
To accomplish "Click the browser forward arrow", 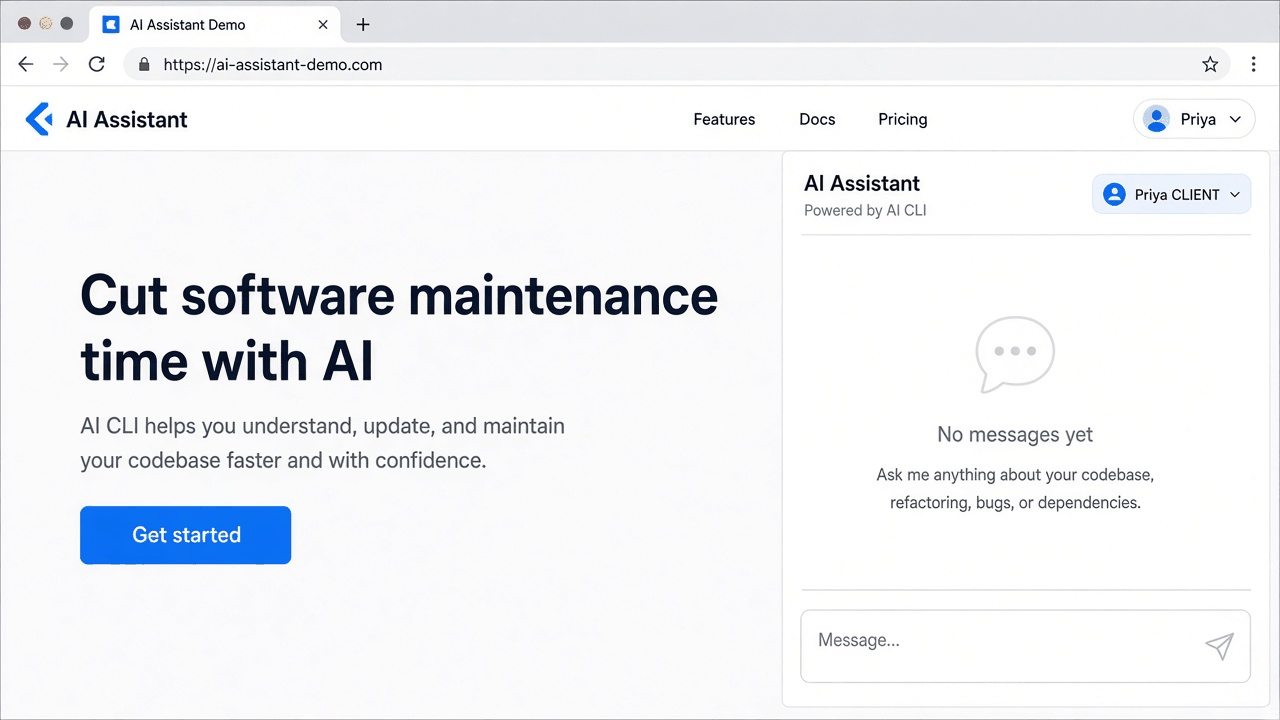I will tap(61, 64).
